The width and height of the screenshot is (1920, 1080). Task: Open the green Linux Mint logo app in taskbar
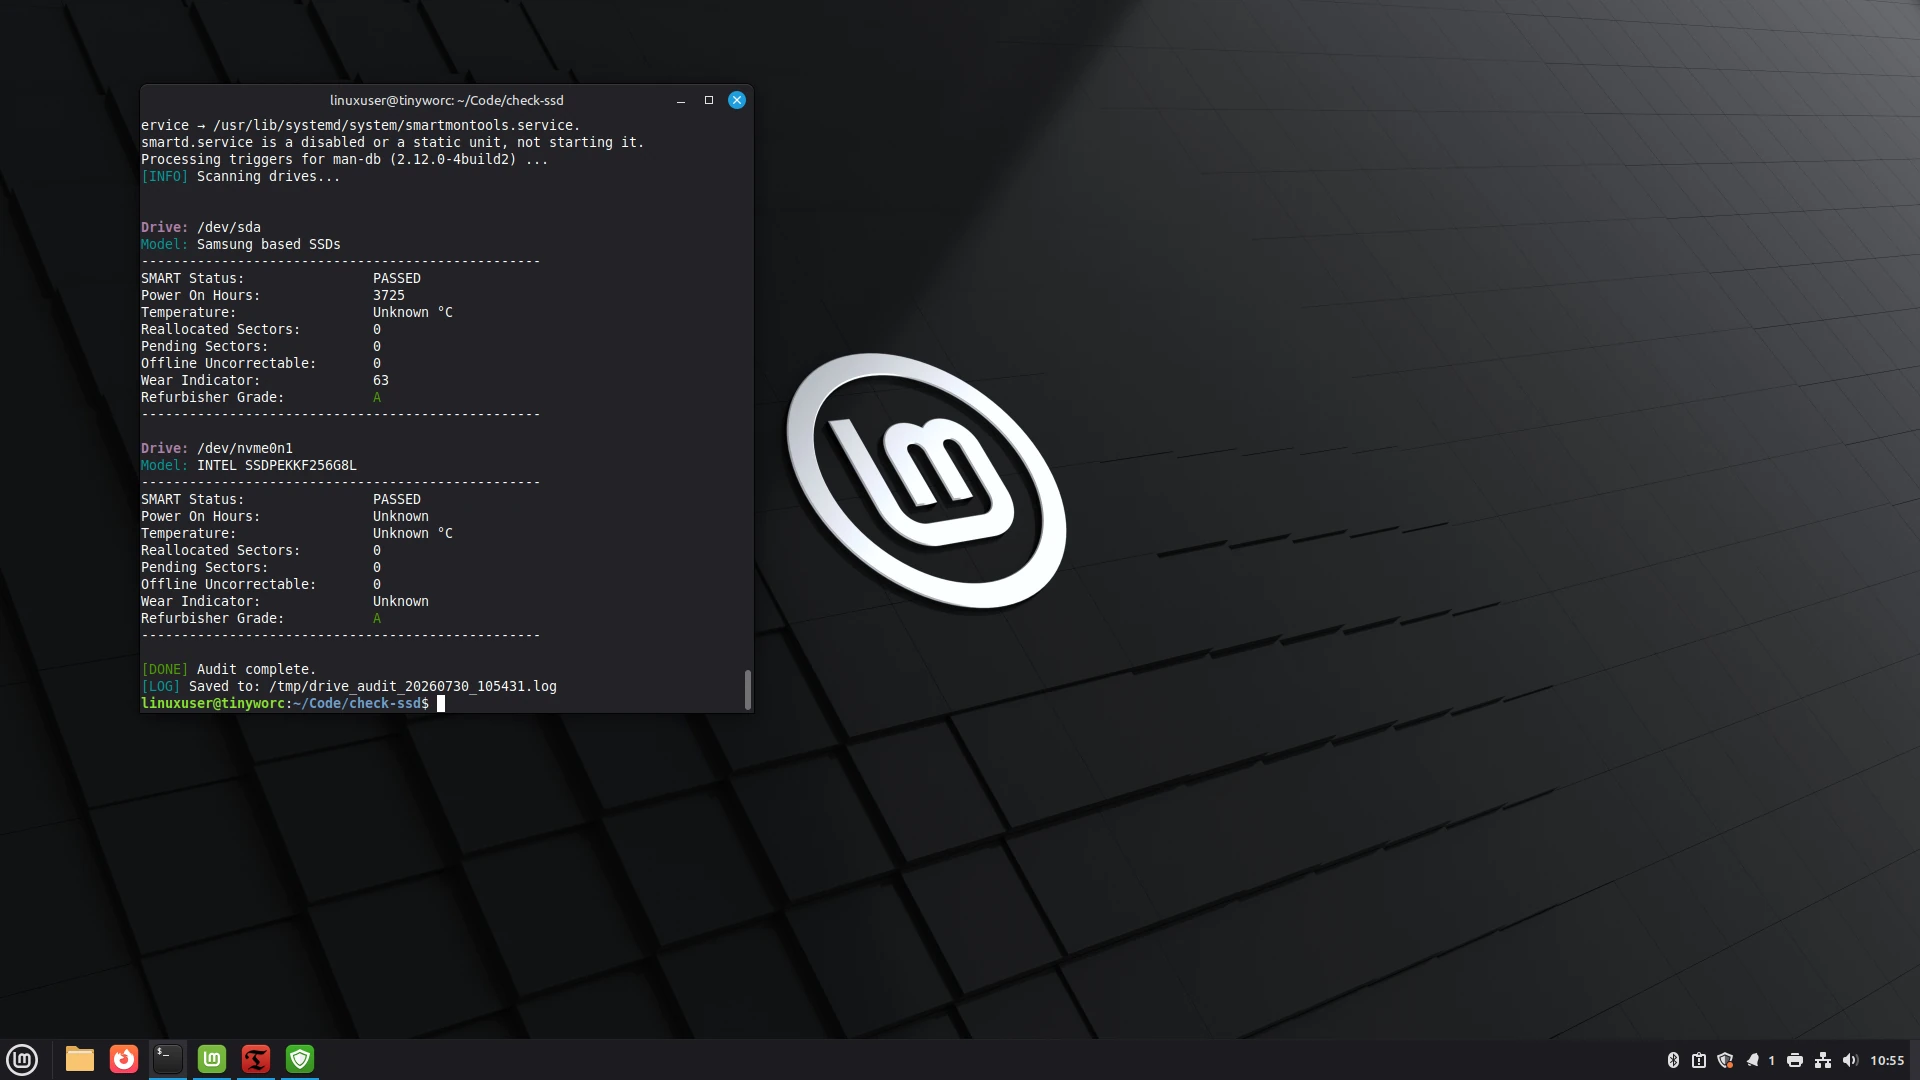coord(212,1059)
